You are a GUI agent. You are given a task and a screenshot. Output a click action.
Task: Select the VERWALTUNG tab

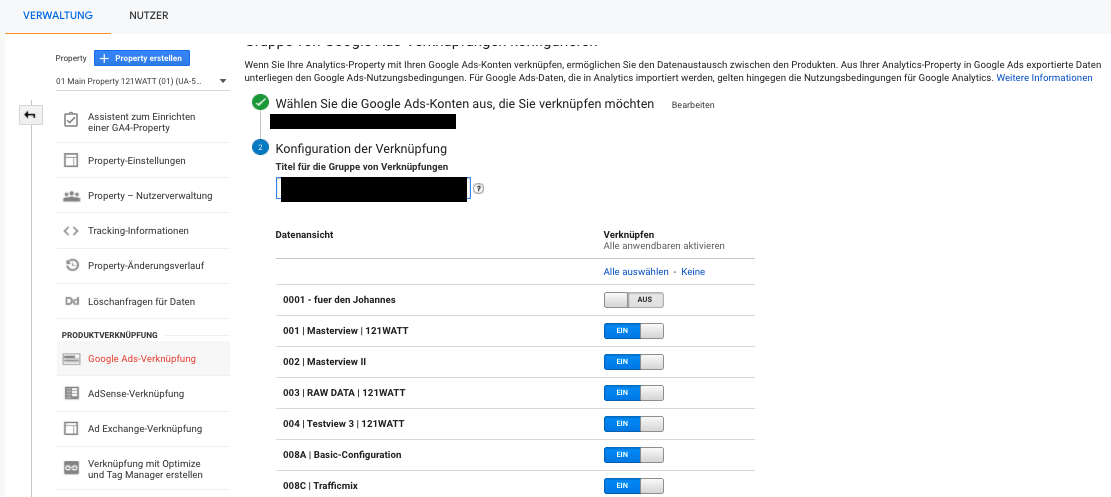click(57, 16)
